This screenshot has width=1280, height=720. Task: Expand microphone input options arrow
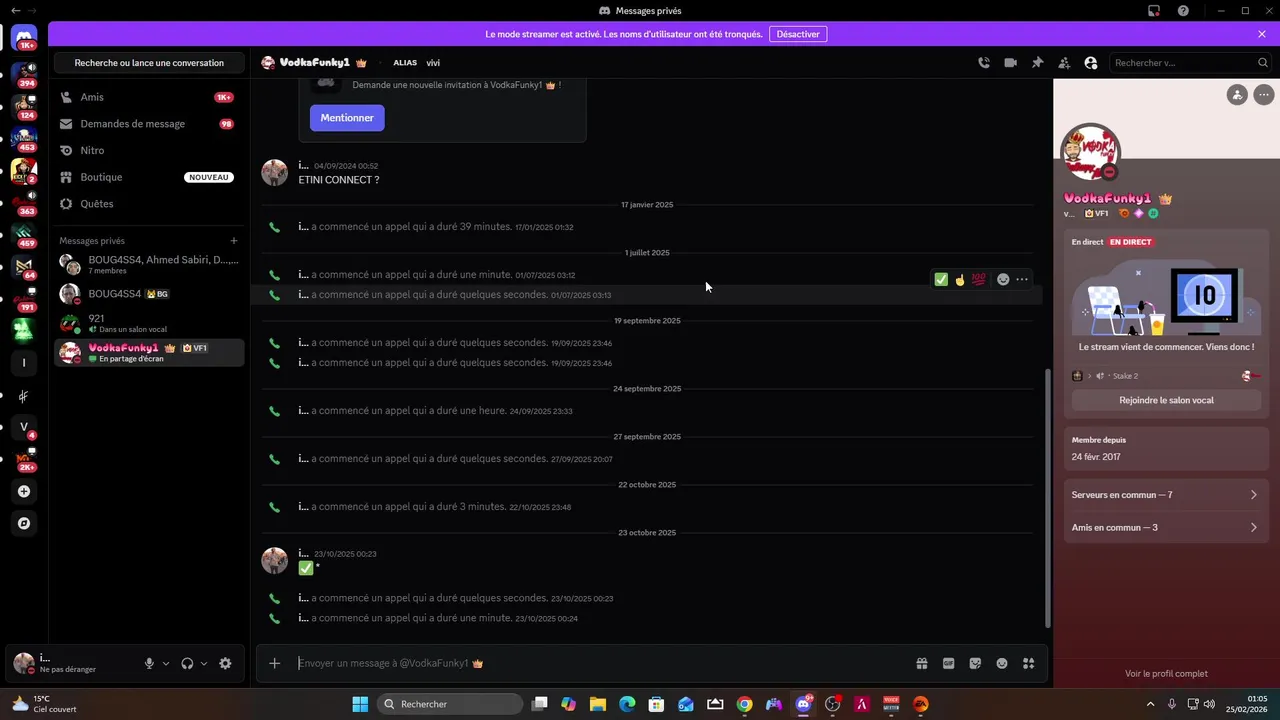click(x=166, y=663)
